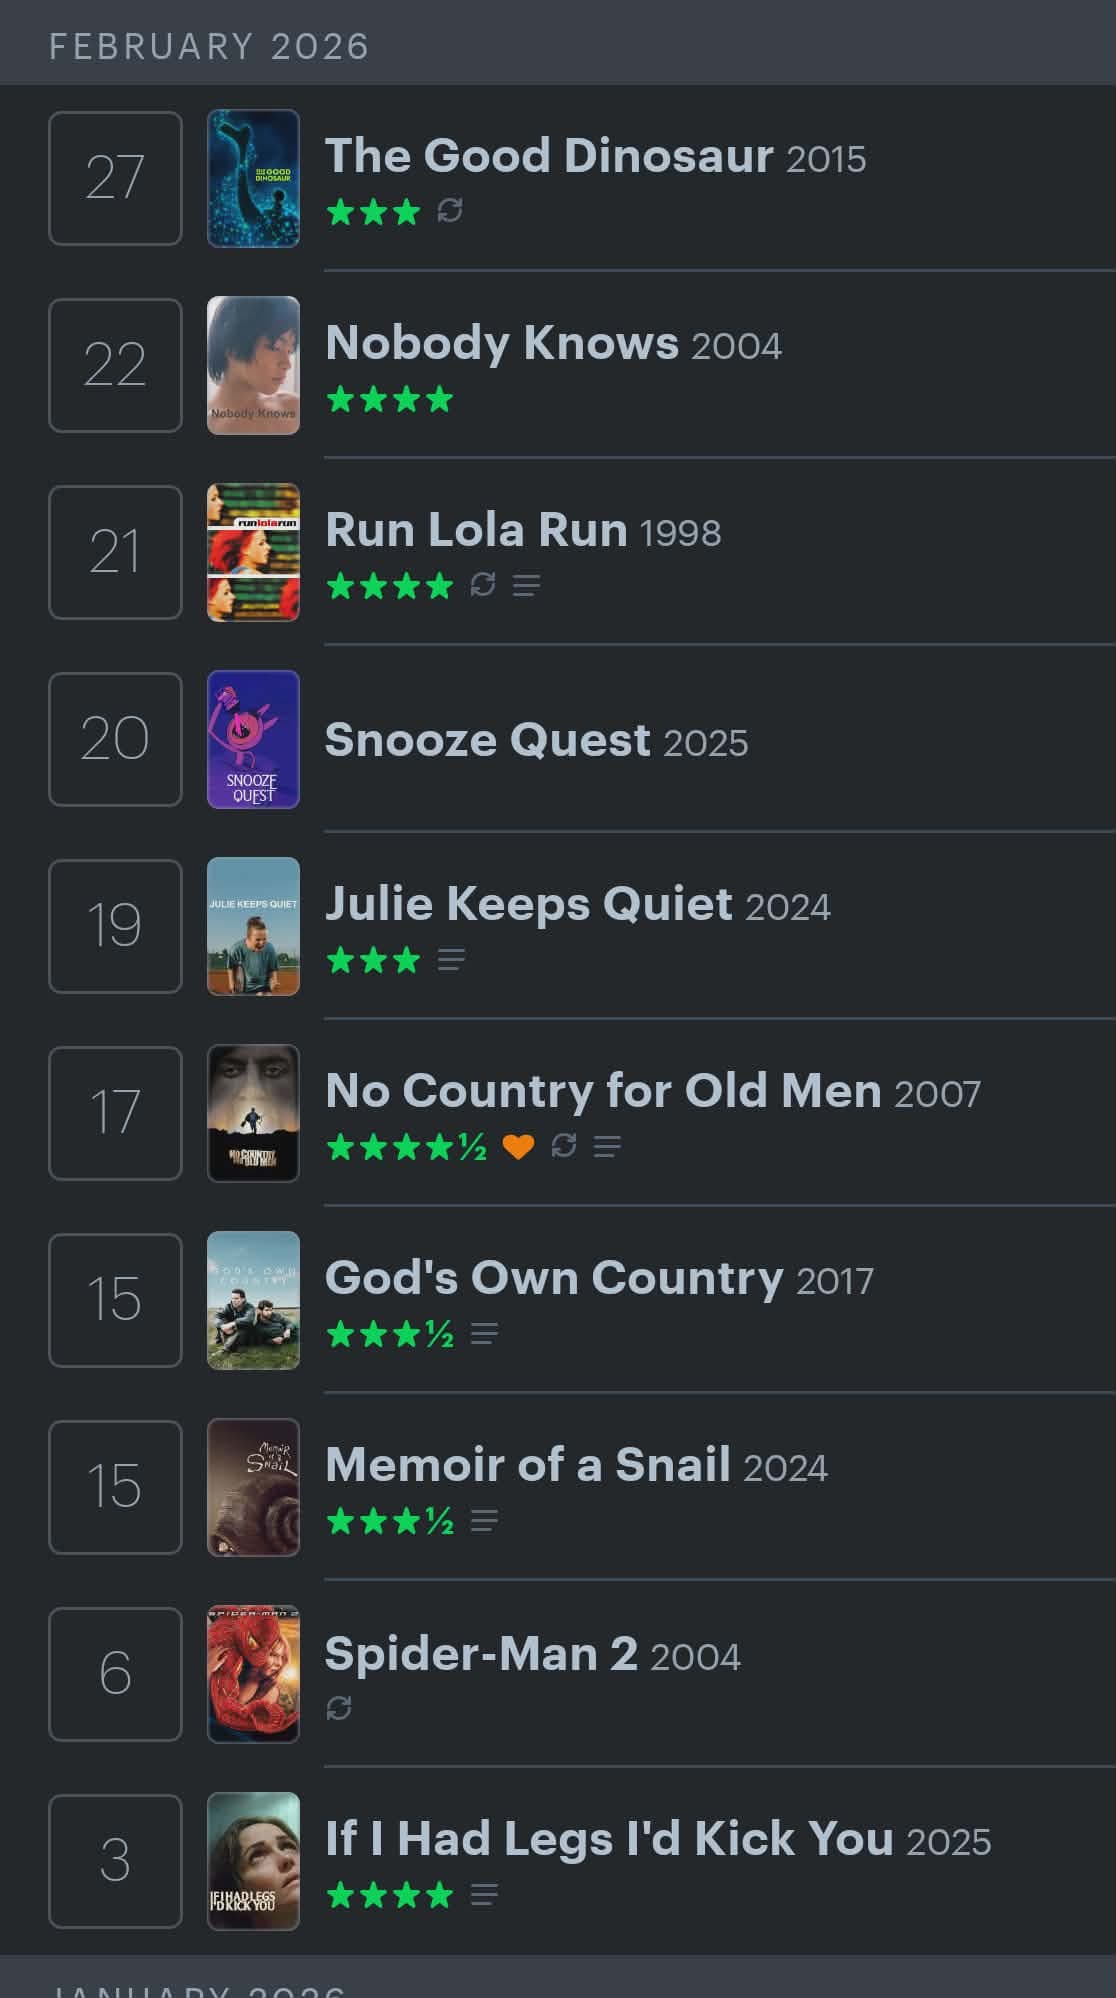Viewport: 1116px width, 1998px height.
Task: Click rewatch icon under No Country for Old Men
Action: point(564,1146)
